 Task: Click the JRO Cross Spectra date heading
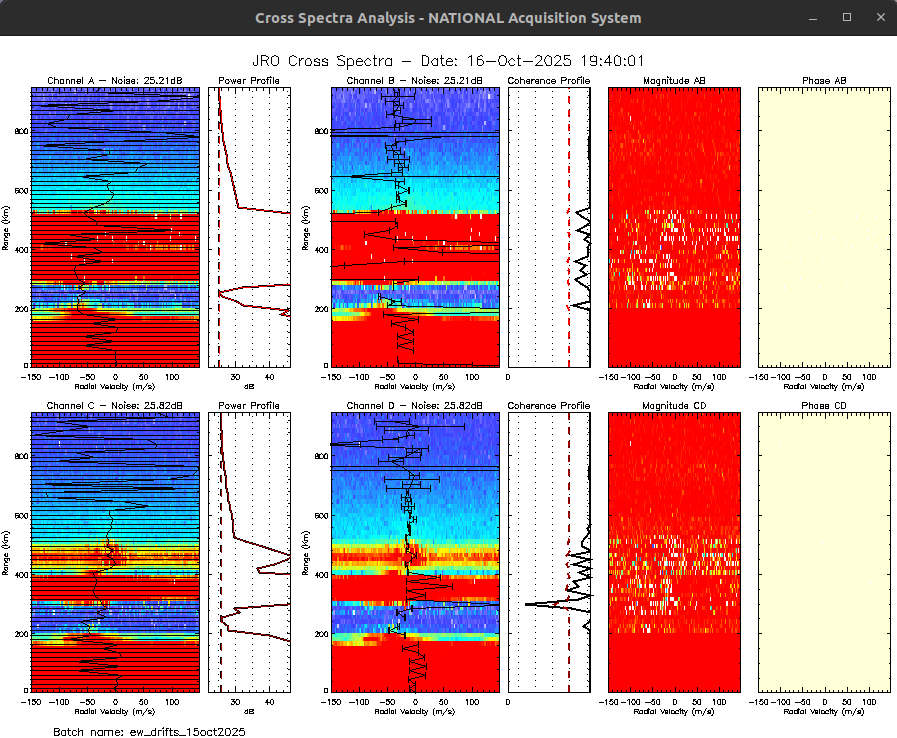[x=448, y=61]
